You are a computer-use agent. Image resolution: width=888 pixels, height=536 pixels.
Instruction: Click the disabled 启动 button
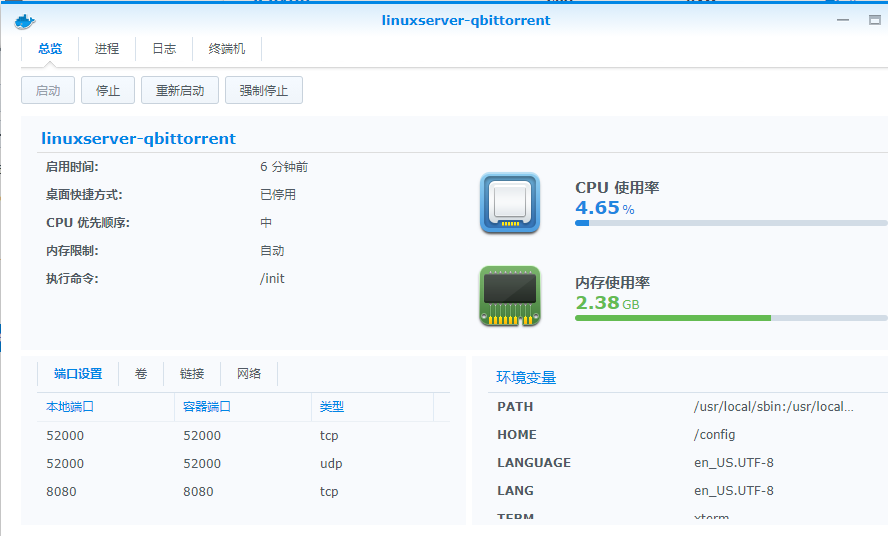(48, 90)
